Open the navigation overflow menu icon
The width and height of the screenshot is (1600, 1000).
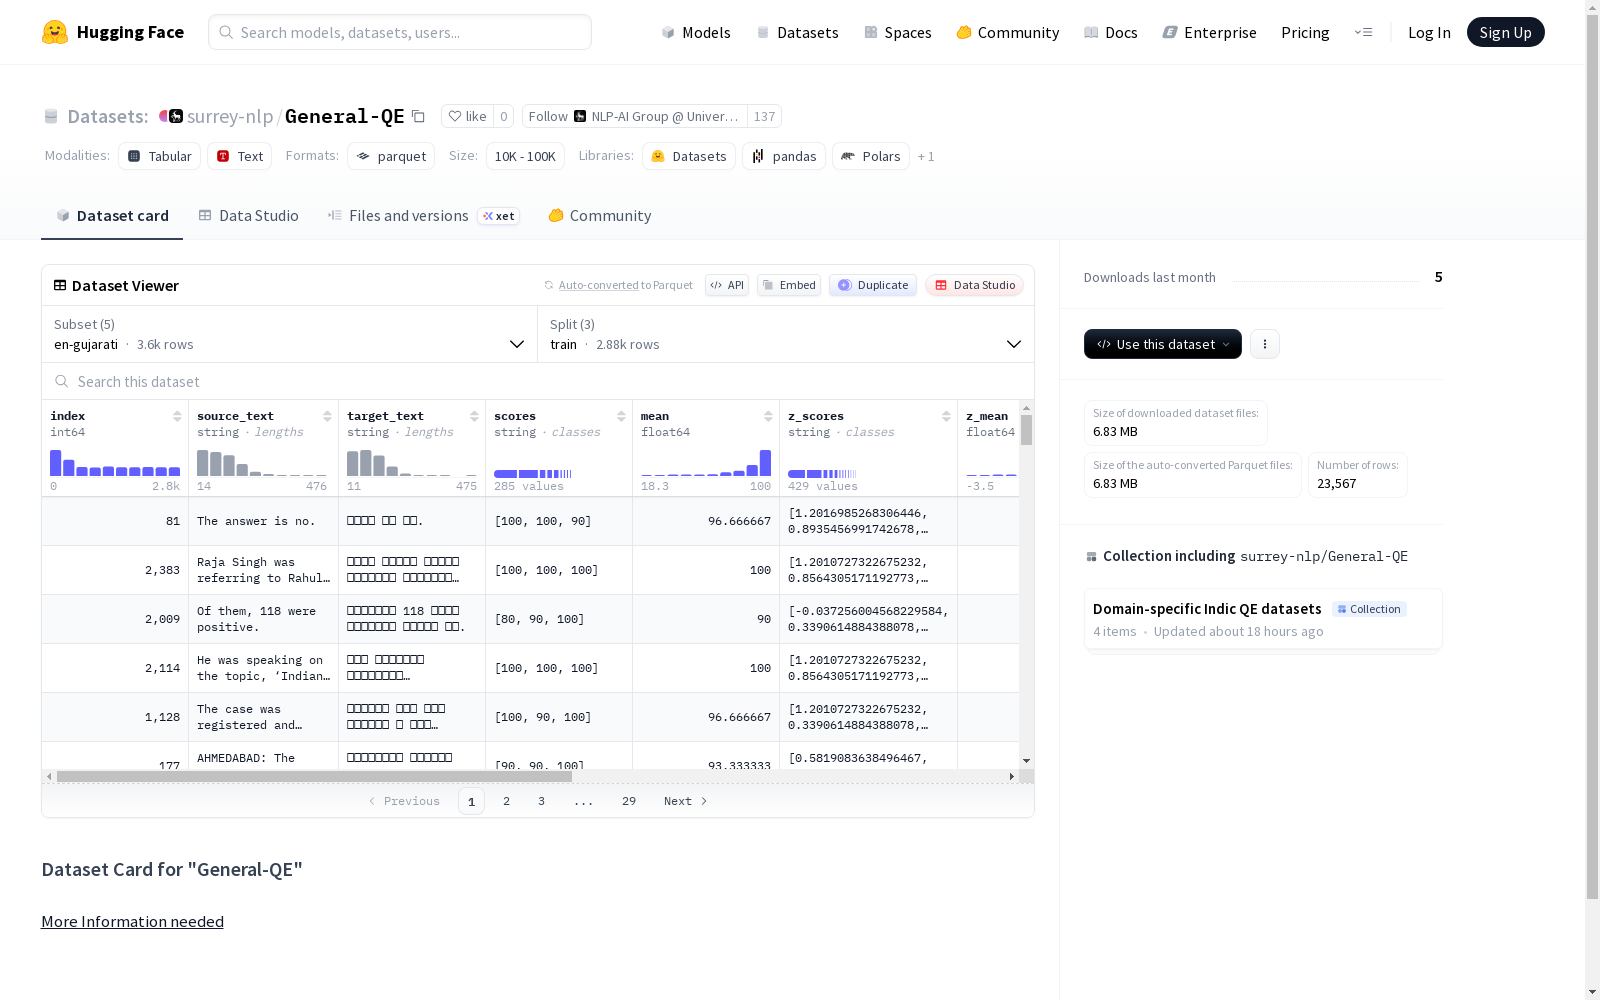pos(1363,32)
